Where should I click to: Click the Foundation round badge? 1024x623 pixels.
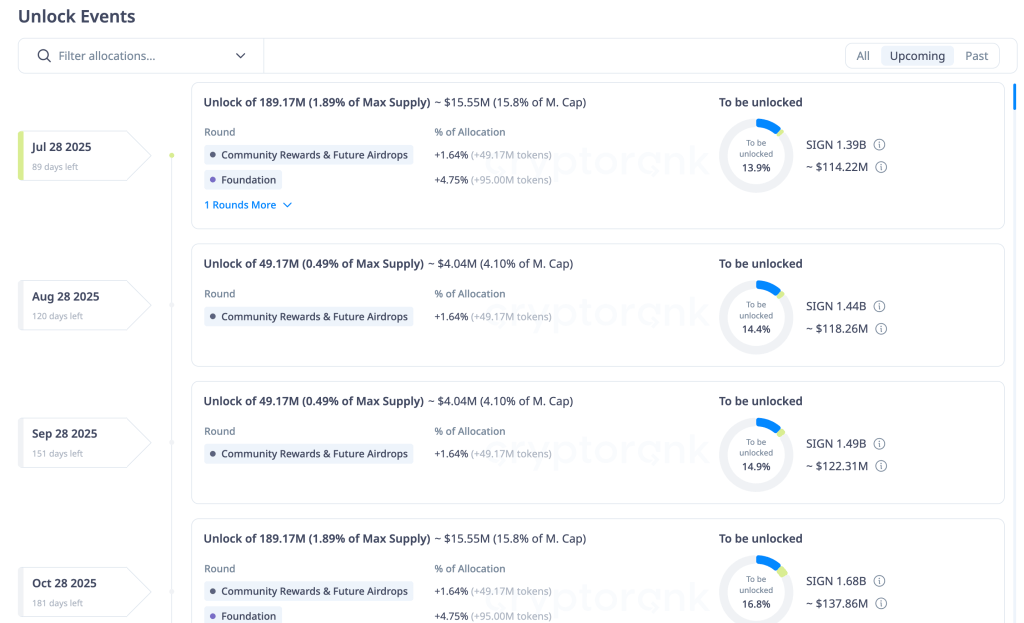[x=242, y=179]
